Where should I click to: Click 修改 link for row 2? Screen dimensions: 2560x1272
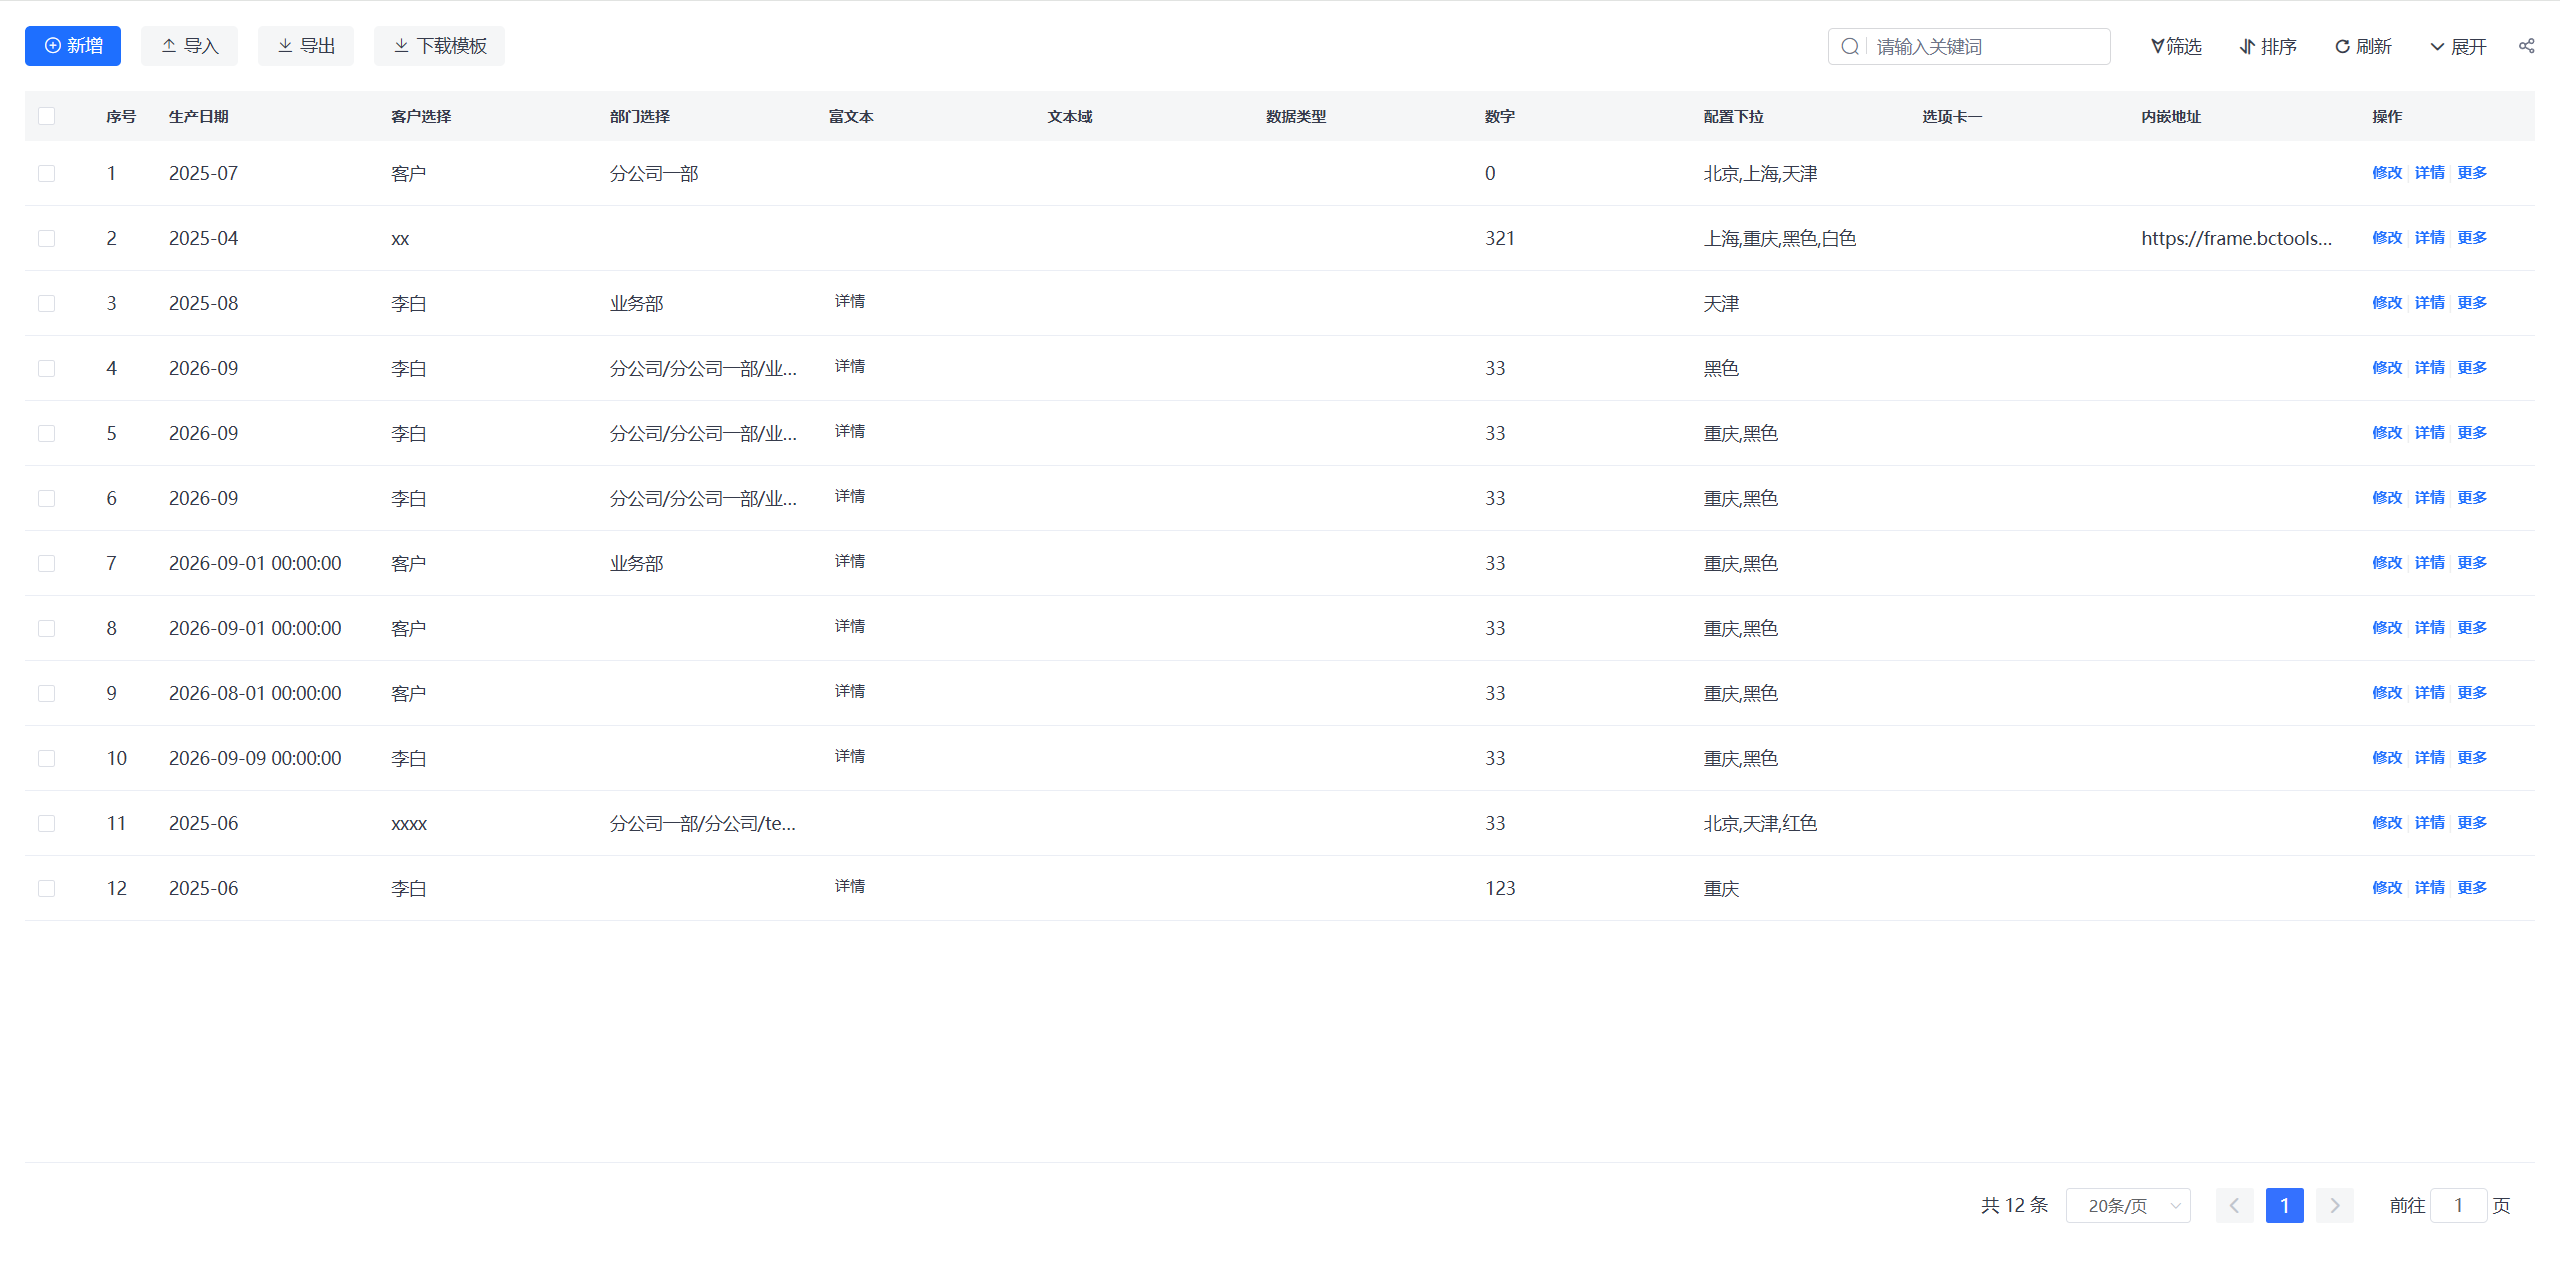tap(2387, 238)
